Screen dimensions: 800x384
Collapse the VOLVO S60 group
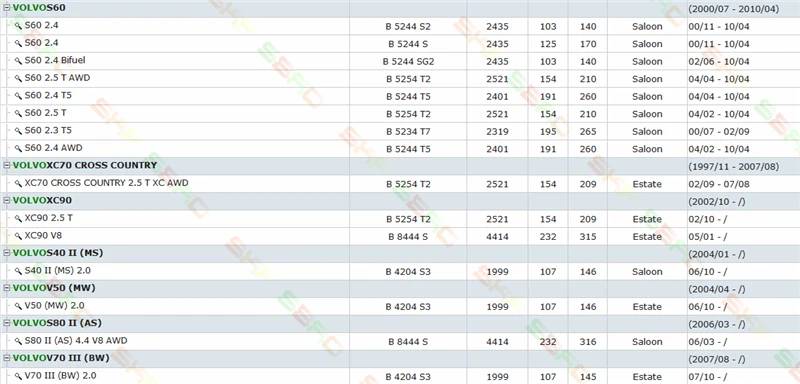click(7, 8)
